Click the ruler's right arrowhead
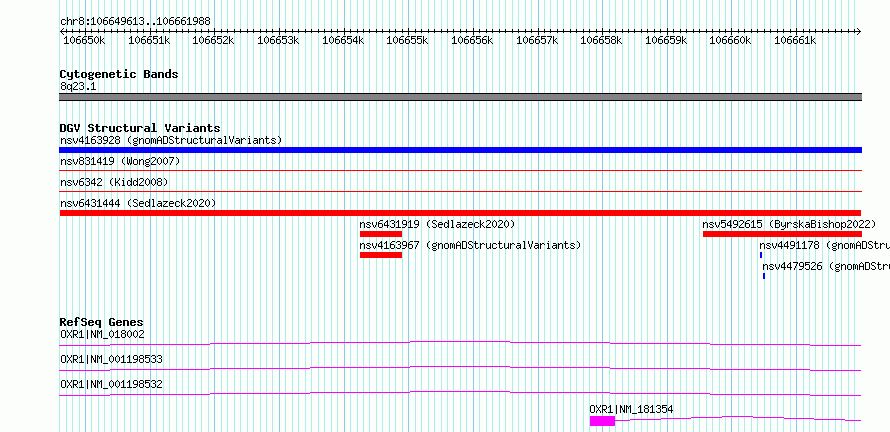890x432 pixels. (859, 31)
